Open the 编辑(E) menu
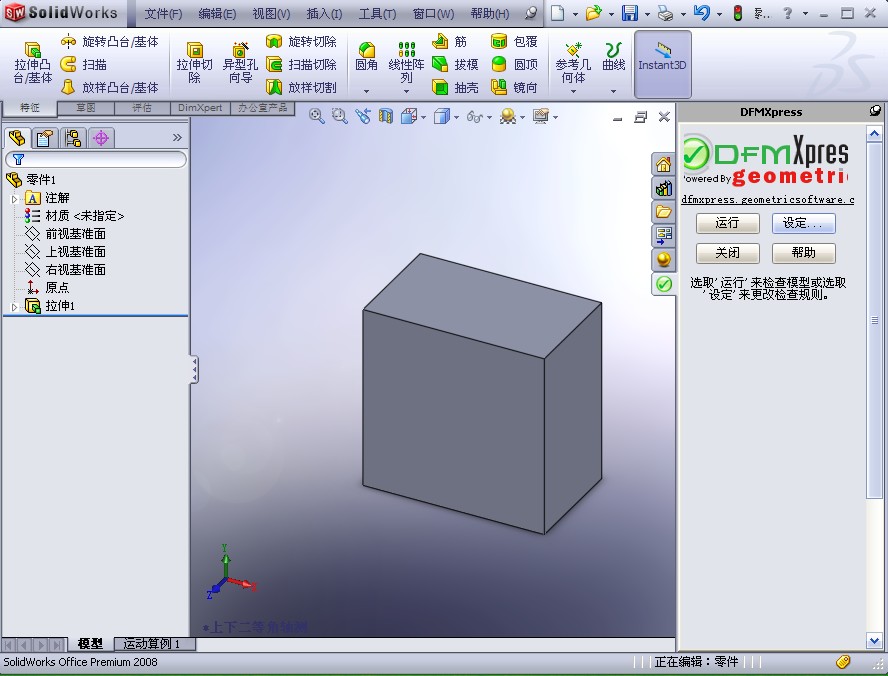888x676 pixels. [x=217, y=14]
